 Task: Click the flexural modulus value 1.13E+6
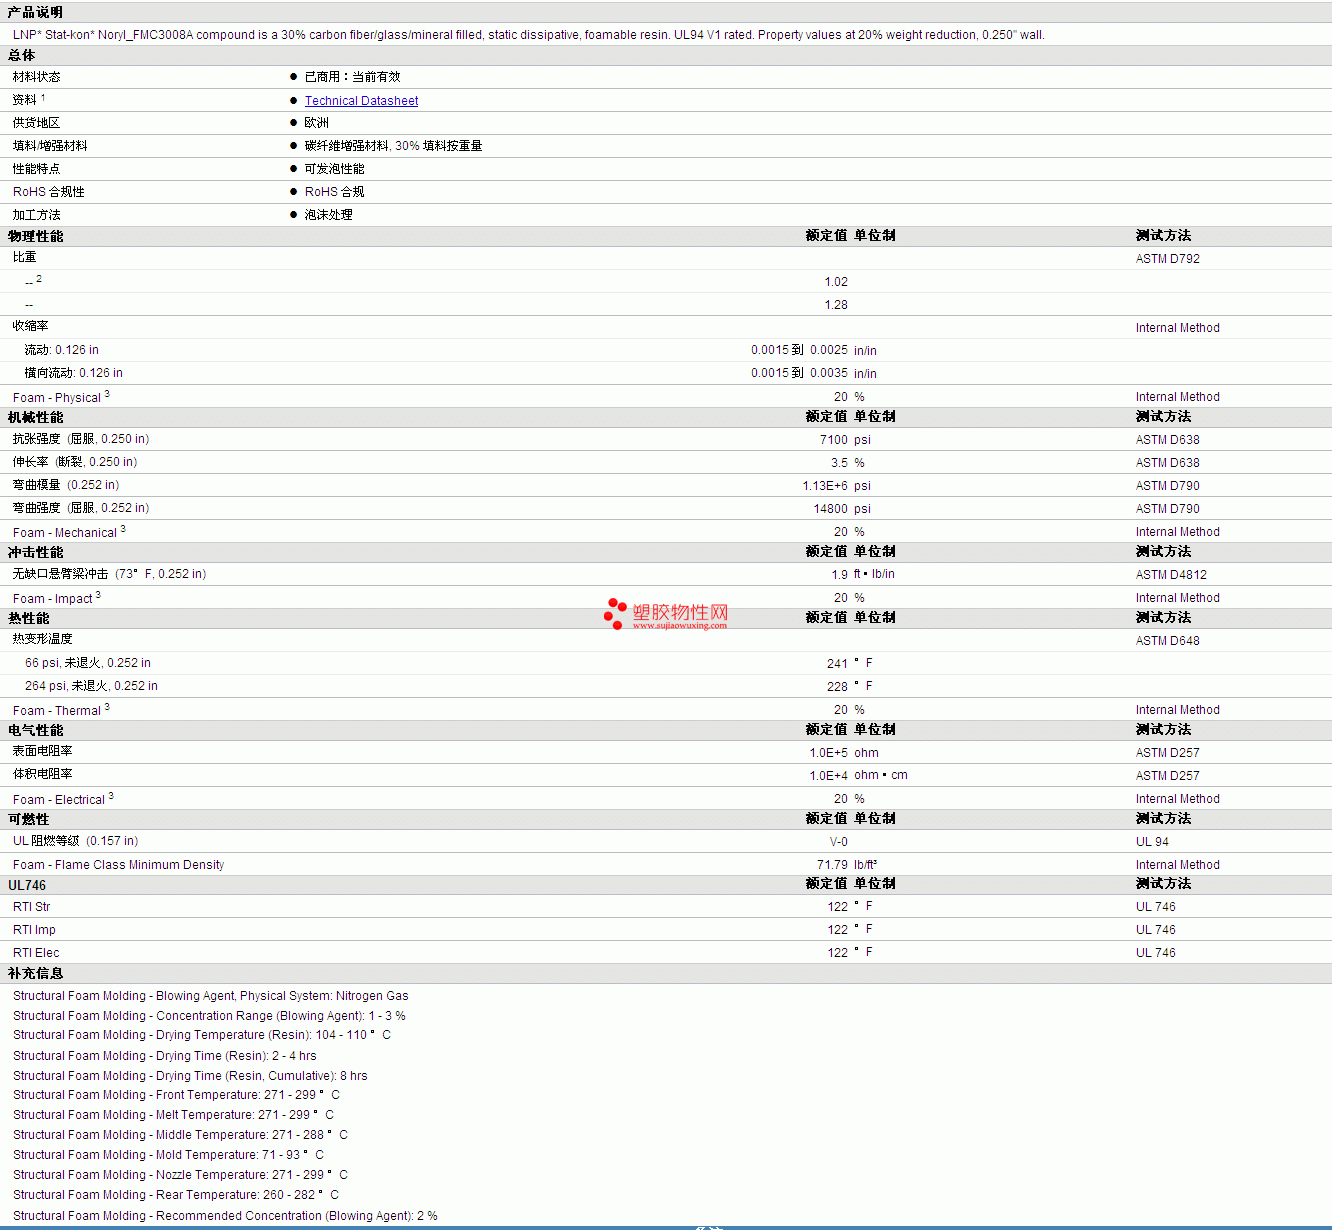click(825, 486)
